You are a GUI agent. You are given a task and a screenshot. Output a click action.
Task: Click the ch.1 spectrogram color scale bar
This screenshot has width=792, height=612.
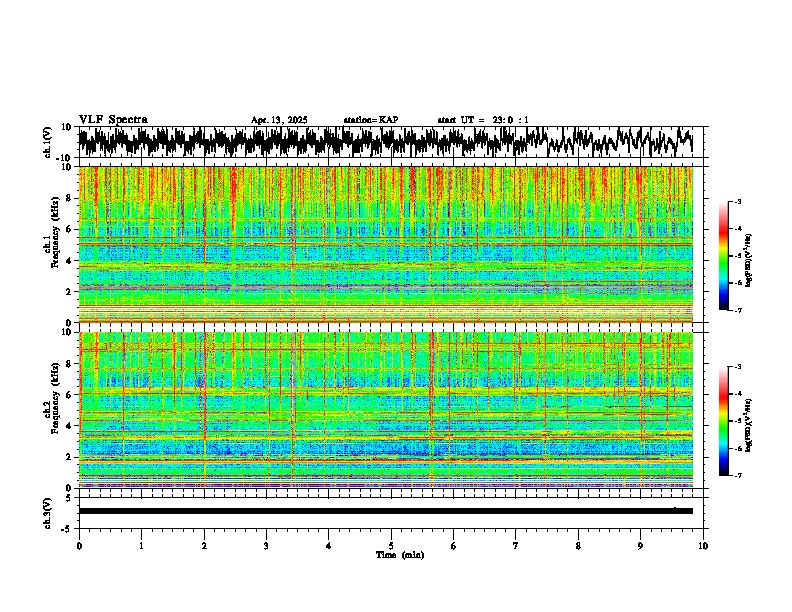click(x=723, y=256)
